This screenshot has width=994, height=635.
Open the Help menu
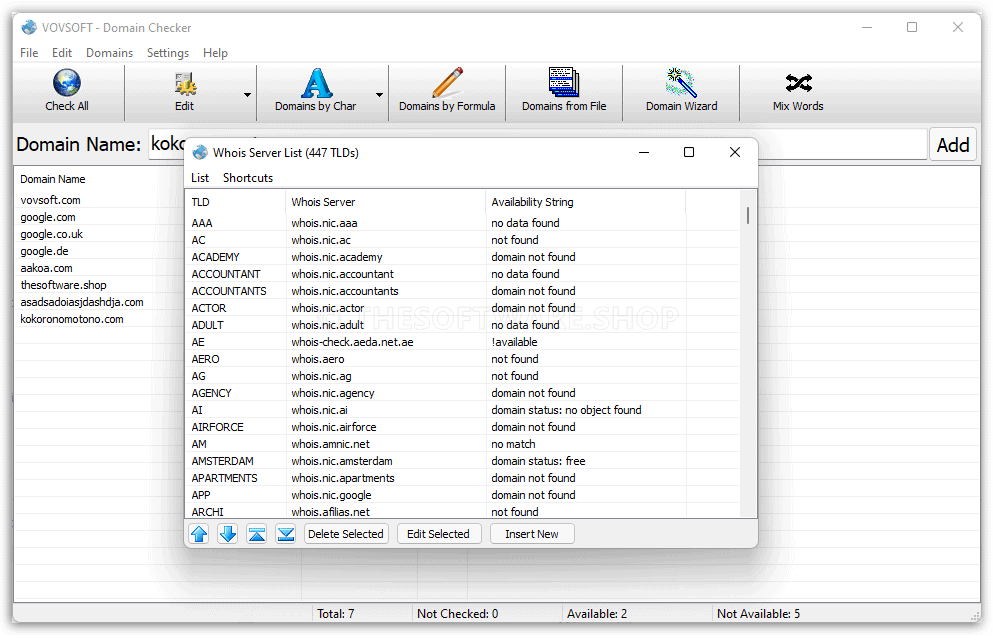[x=216, y=53]
